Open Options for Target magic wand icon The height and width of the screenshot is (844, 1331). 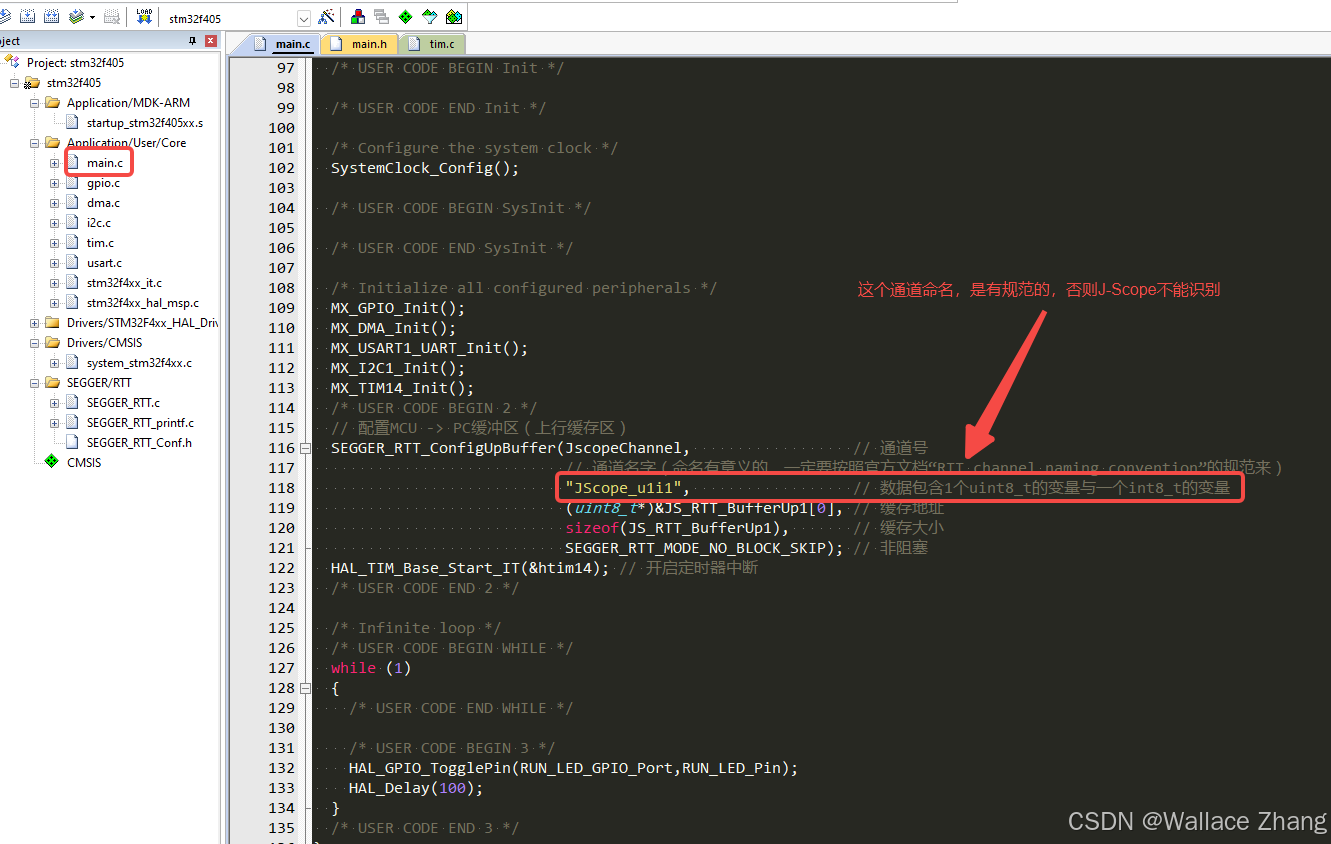(x=326, y=17)
